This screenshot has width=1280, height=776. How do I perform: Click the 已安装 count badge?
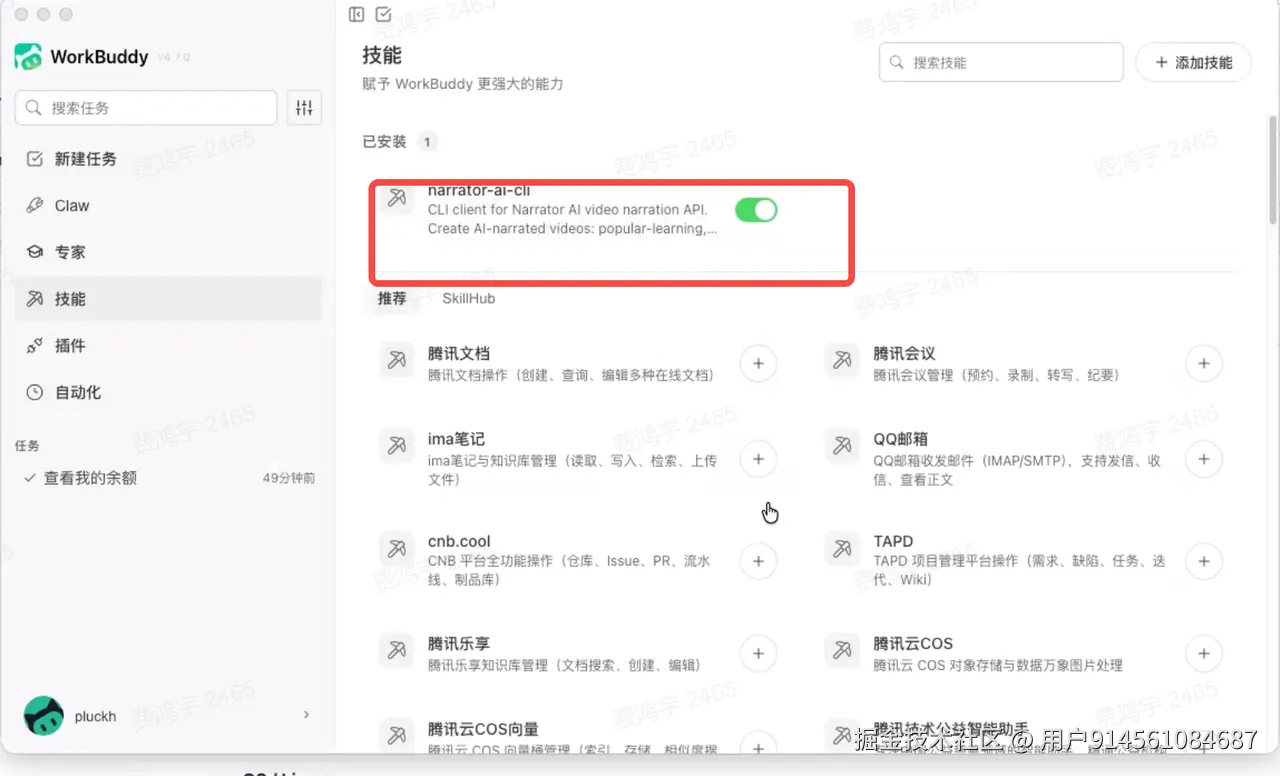(427, 142)
